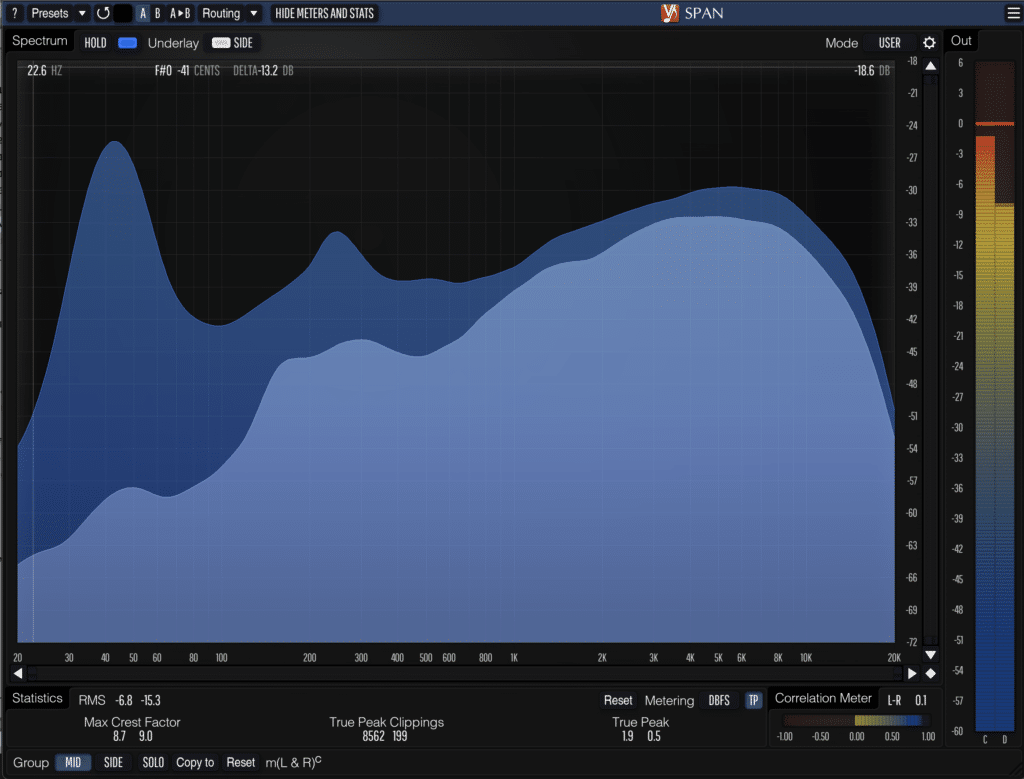Click the RMS value -6.8

click(x=123, y=701)
